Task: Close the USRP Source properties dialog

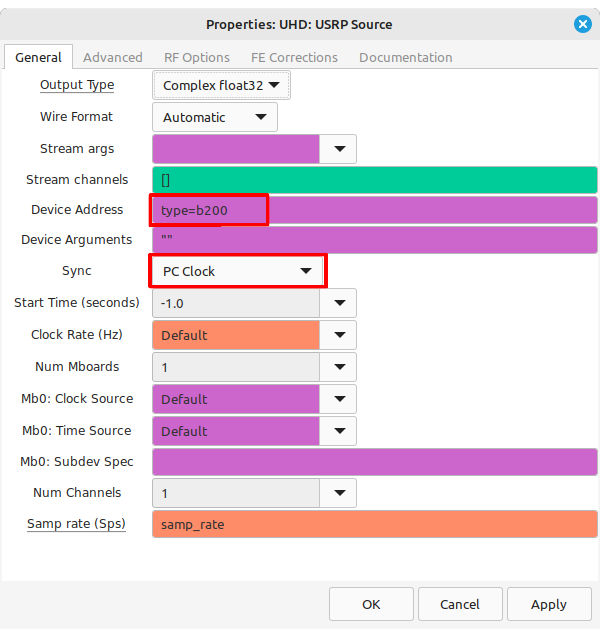Action: pos(582,24)
